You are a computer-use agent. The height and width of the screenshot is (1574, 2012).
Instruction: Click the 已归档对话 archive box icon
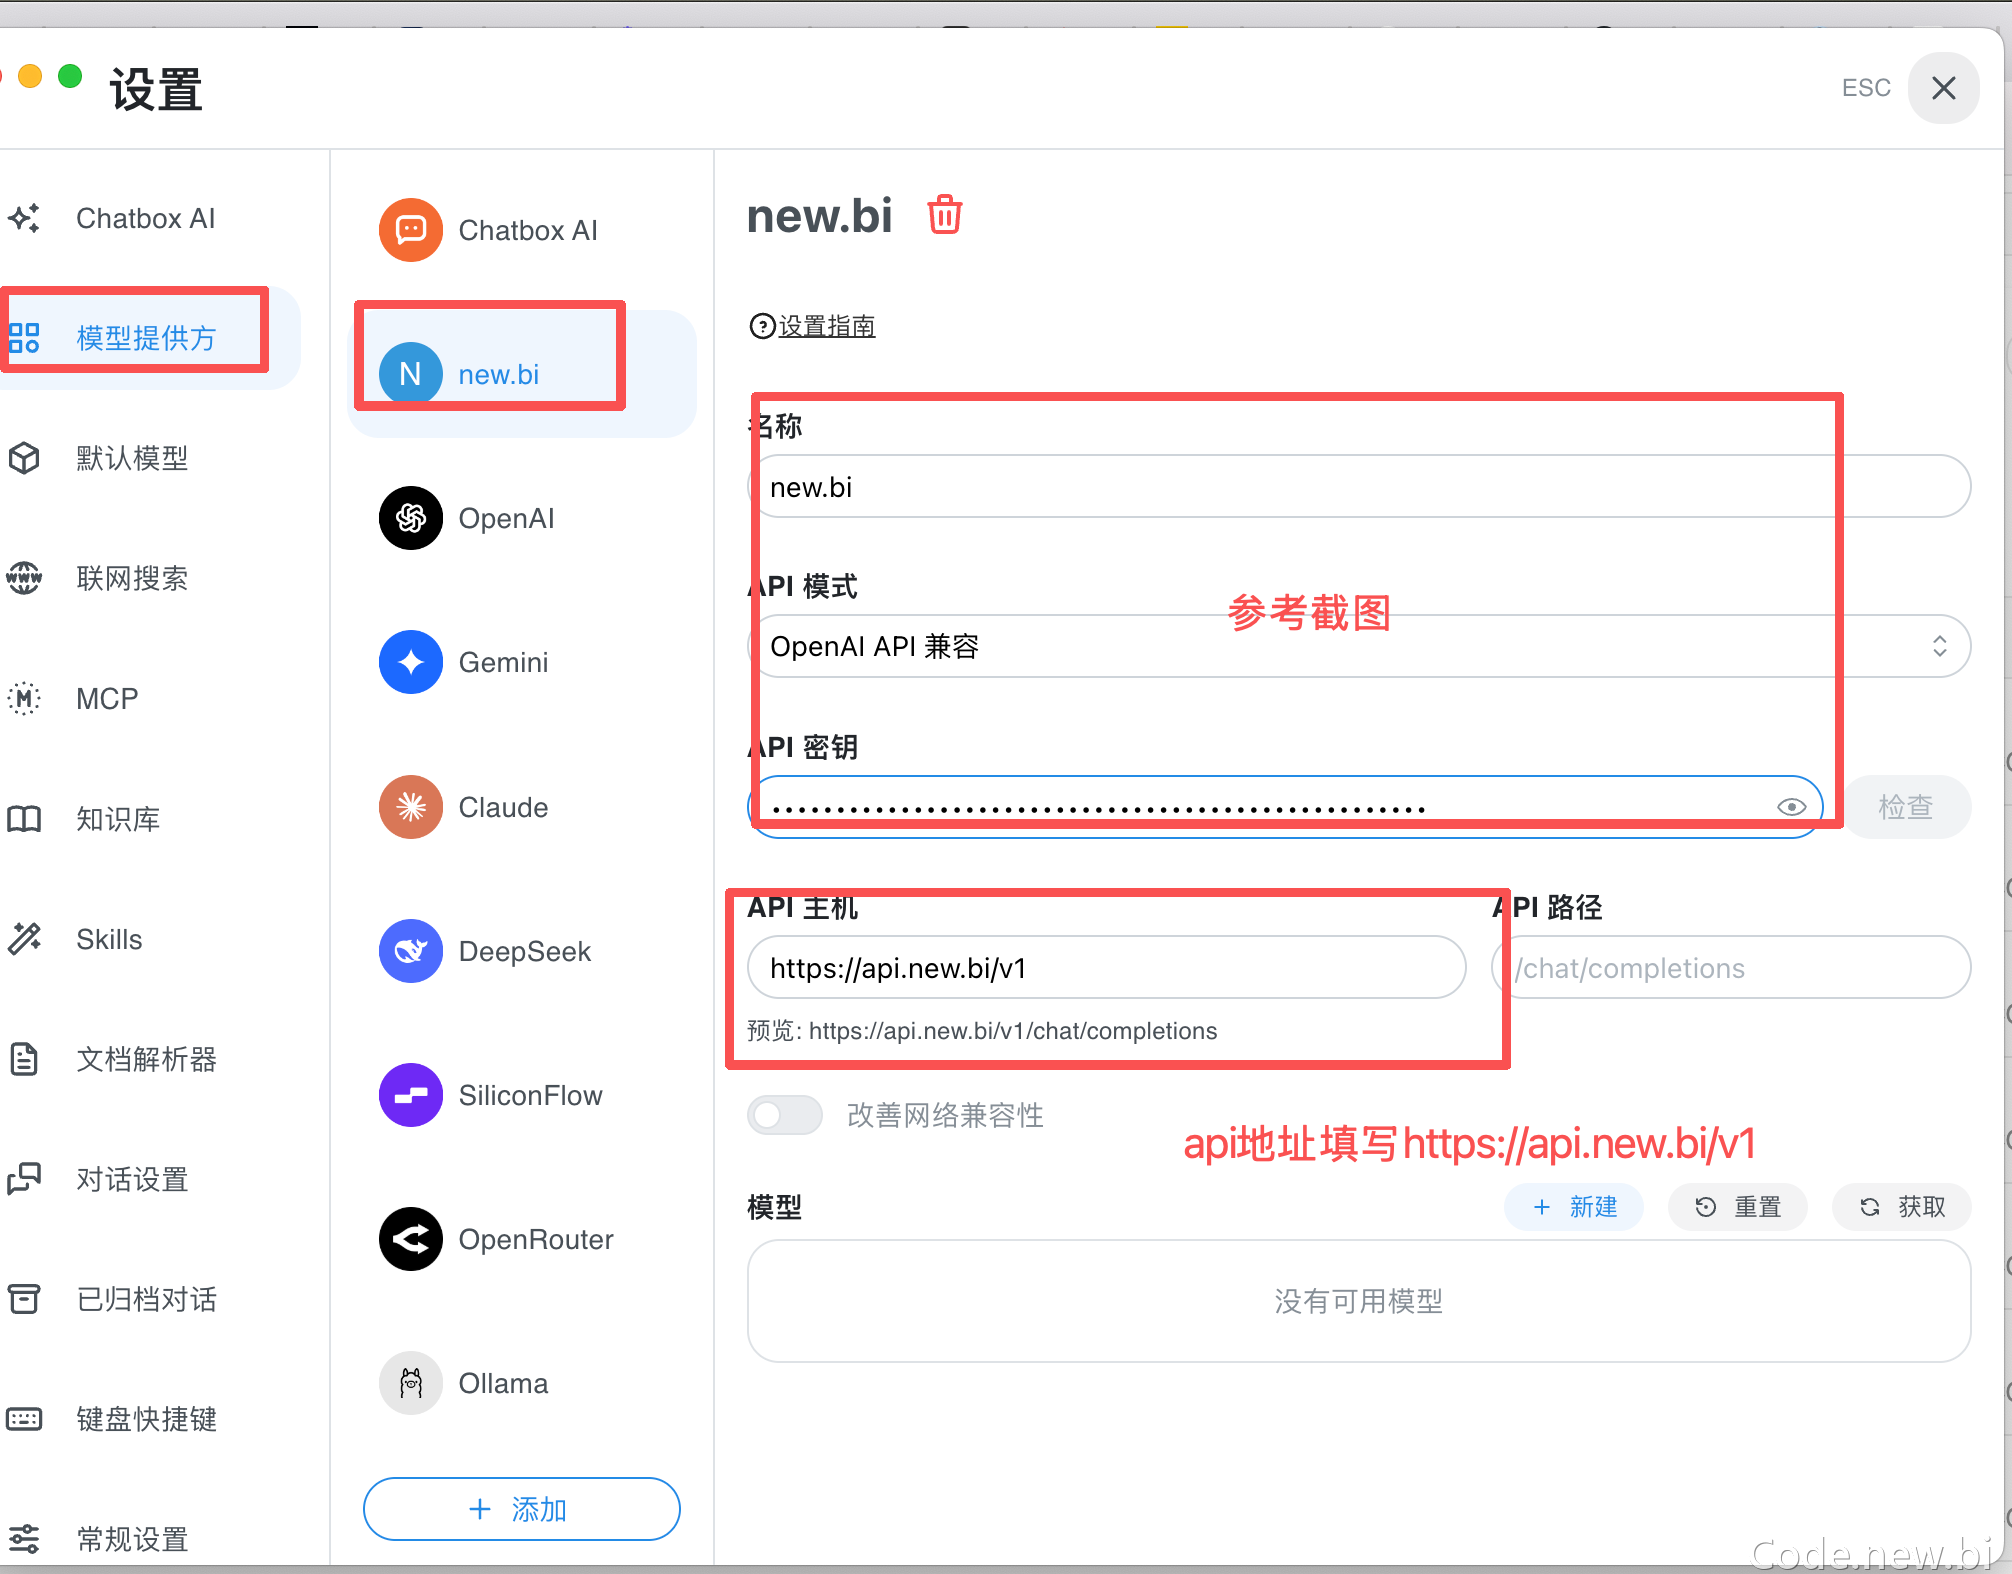[x=24, y=1299]
